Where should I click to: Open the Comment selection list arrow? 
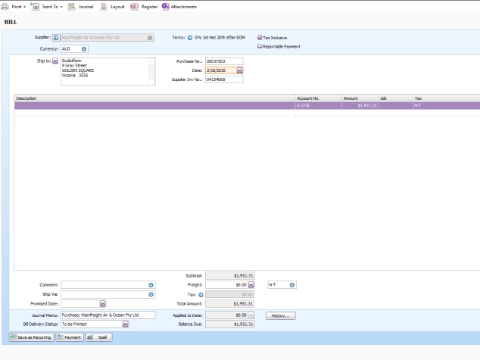click(x=151, y=285)
